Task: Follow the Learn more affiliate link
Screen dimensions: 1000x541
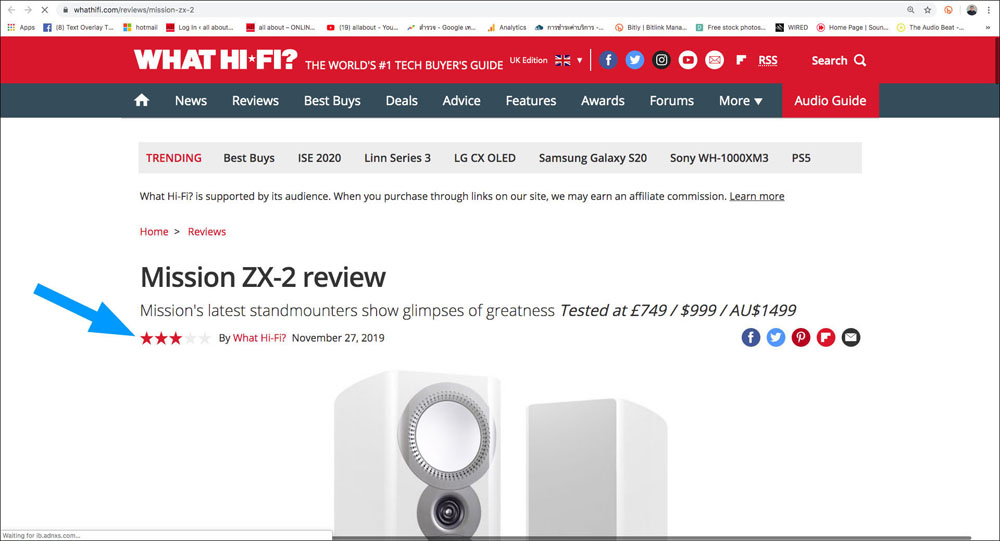Action: point(756,196)
